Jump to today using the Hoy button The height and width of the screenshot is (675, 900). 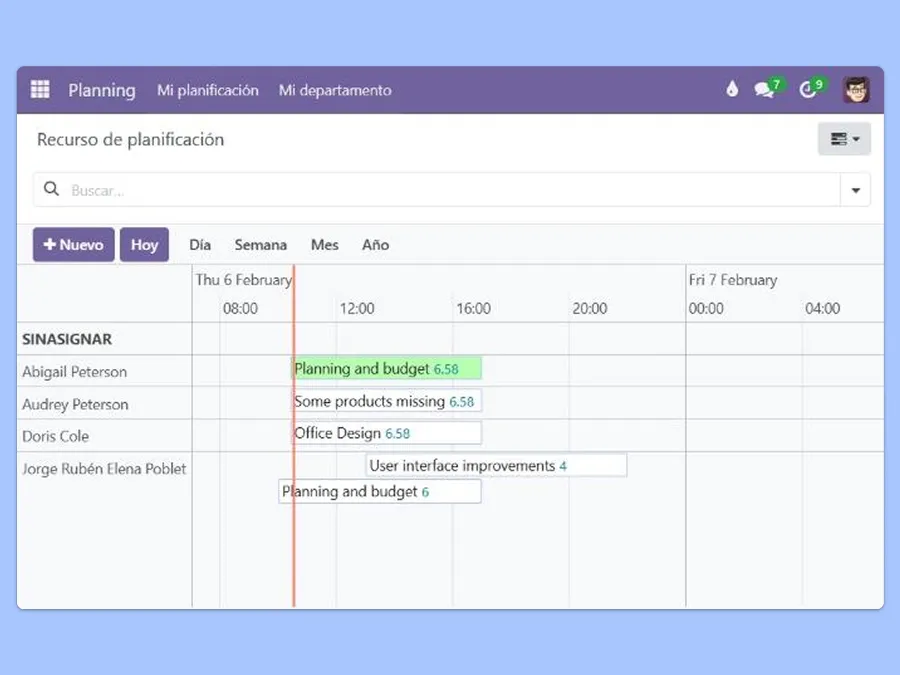coord(144,244)
